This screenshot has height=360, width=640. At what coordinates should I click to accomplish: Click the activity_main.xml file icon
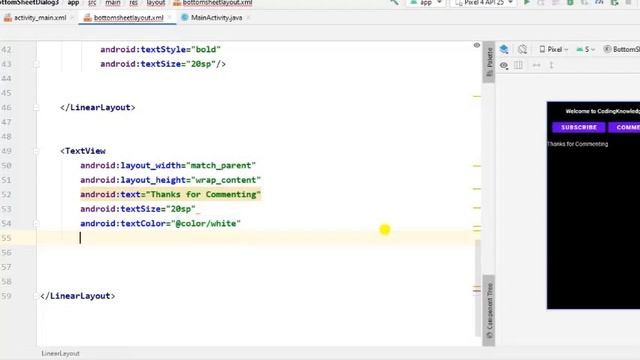tap(8, 18)
